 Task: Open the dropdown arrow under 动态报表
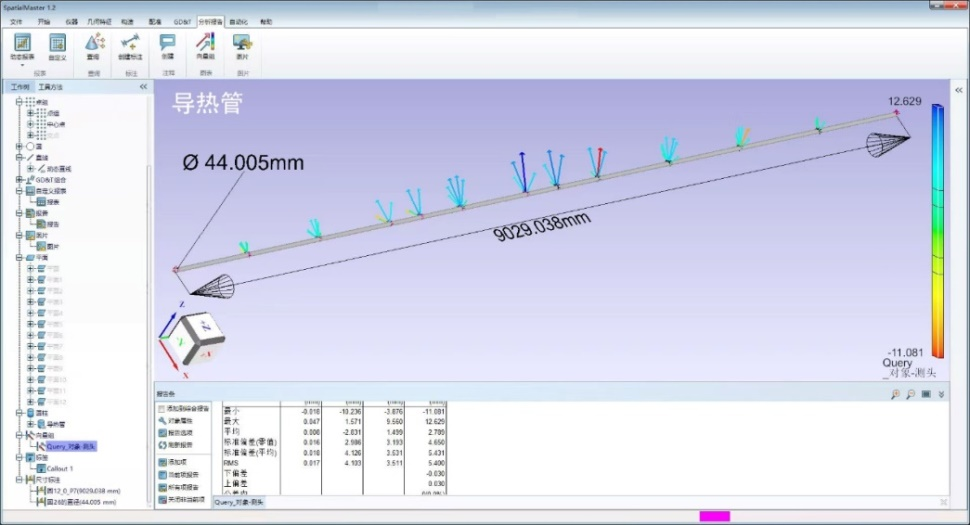tap(22, 65)
